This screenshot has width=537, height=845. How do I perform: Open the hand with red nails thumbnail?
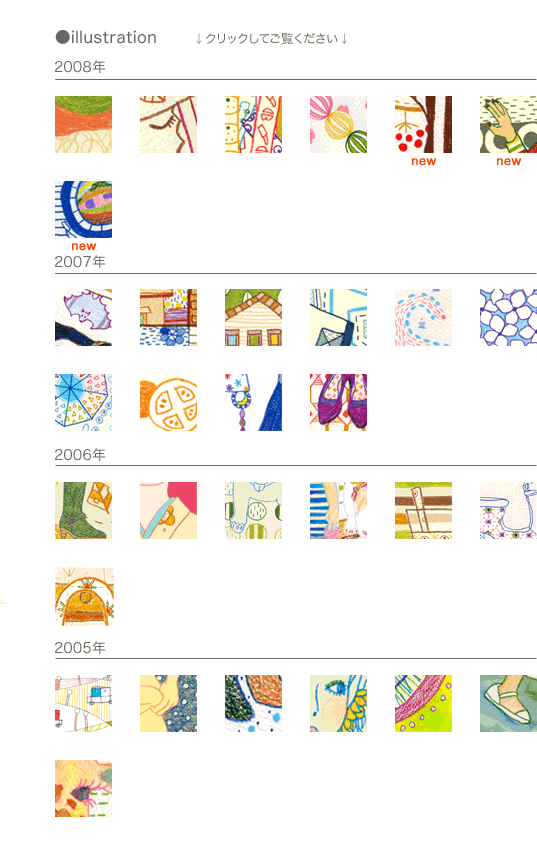[x=508, y=124]
